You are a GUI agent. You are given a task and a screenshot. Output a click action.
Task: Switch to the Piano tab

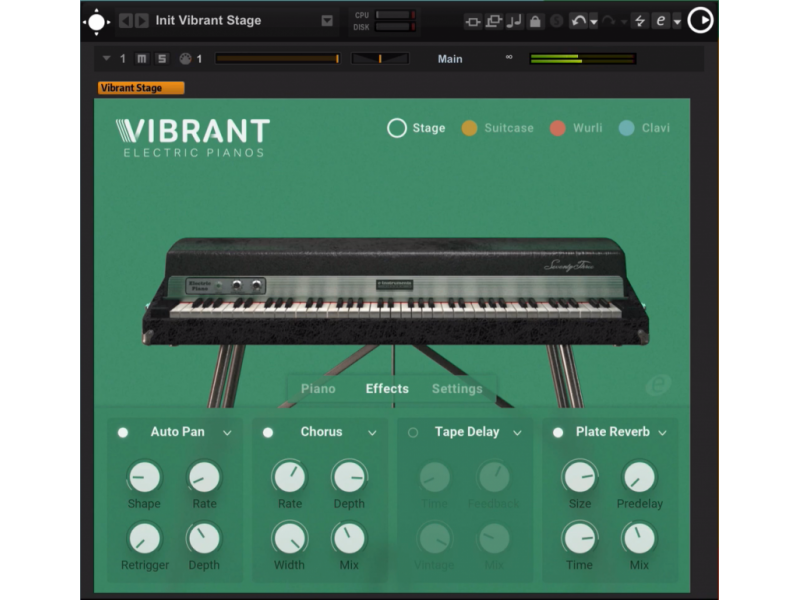pyautogui.click(x=318, y=389)
